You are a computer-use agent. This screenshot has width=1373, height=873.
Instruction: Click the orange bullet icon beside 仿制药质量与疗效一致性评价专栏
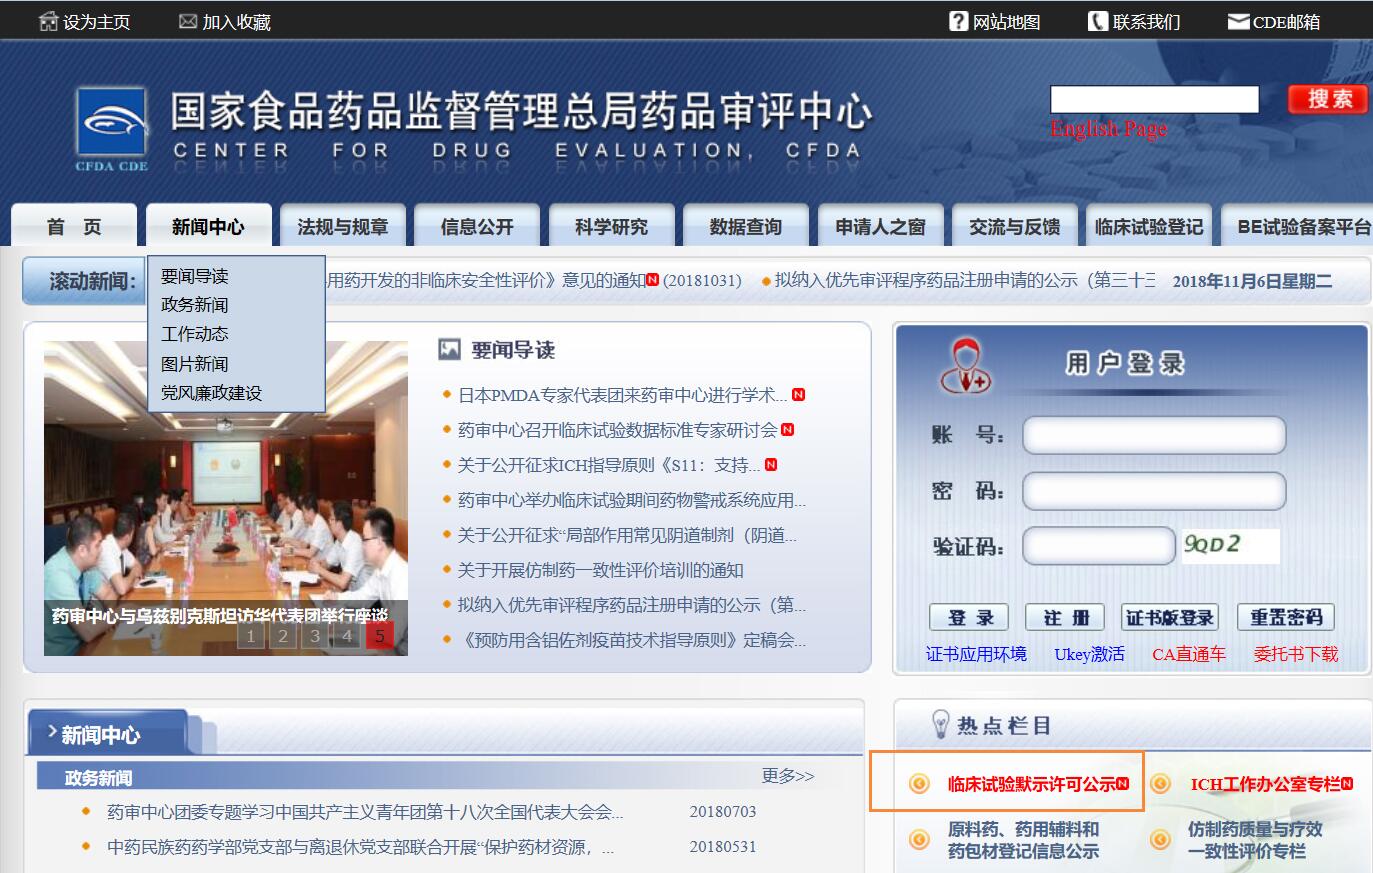(1160, 840)
